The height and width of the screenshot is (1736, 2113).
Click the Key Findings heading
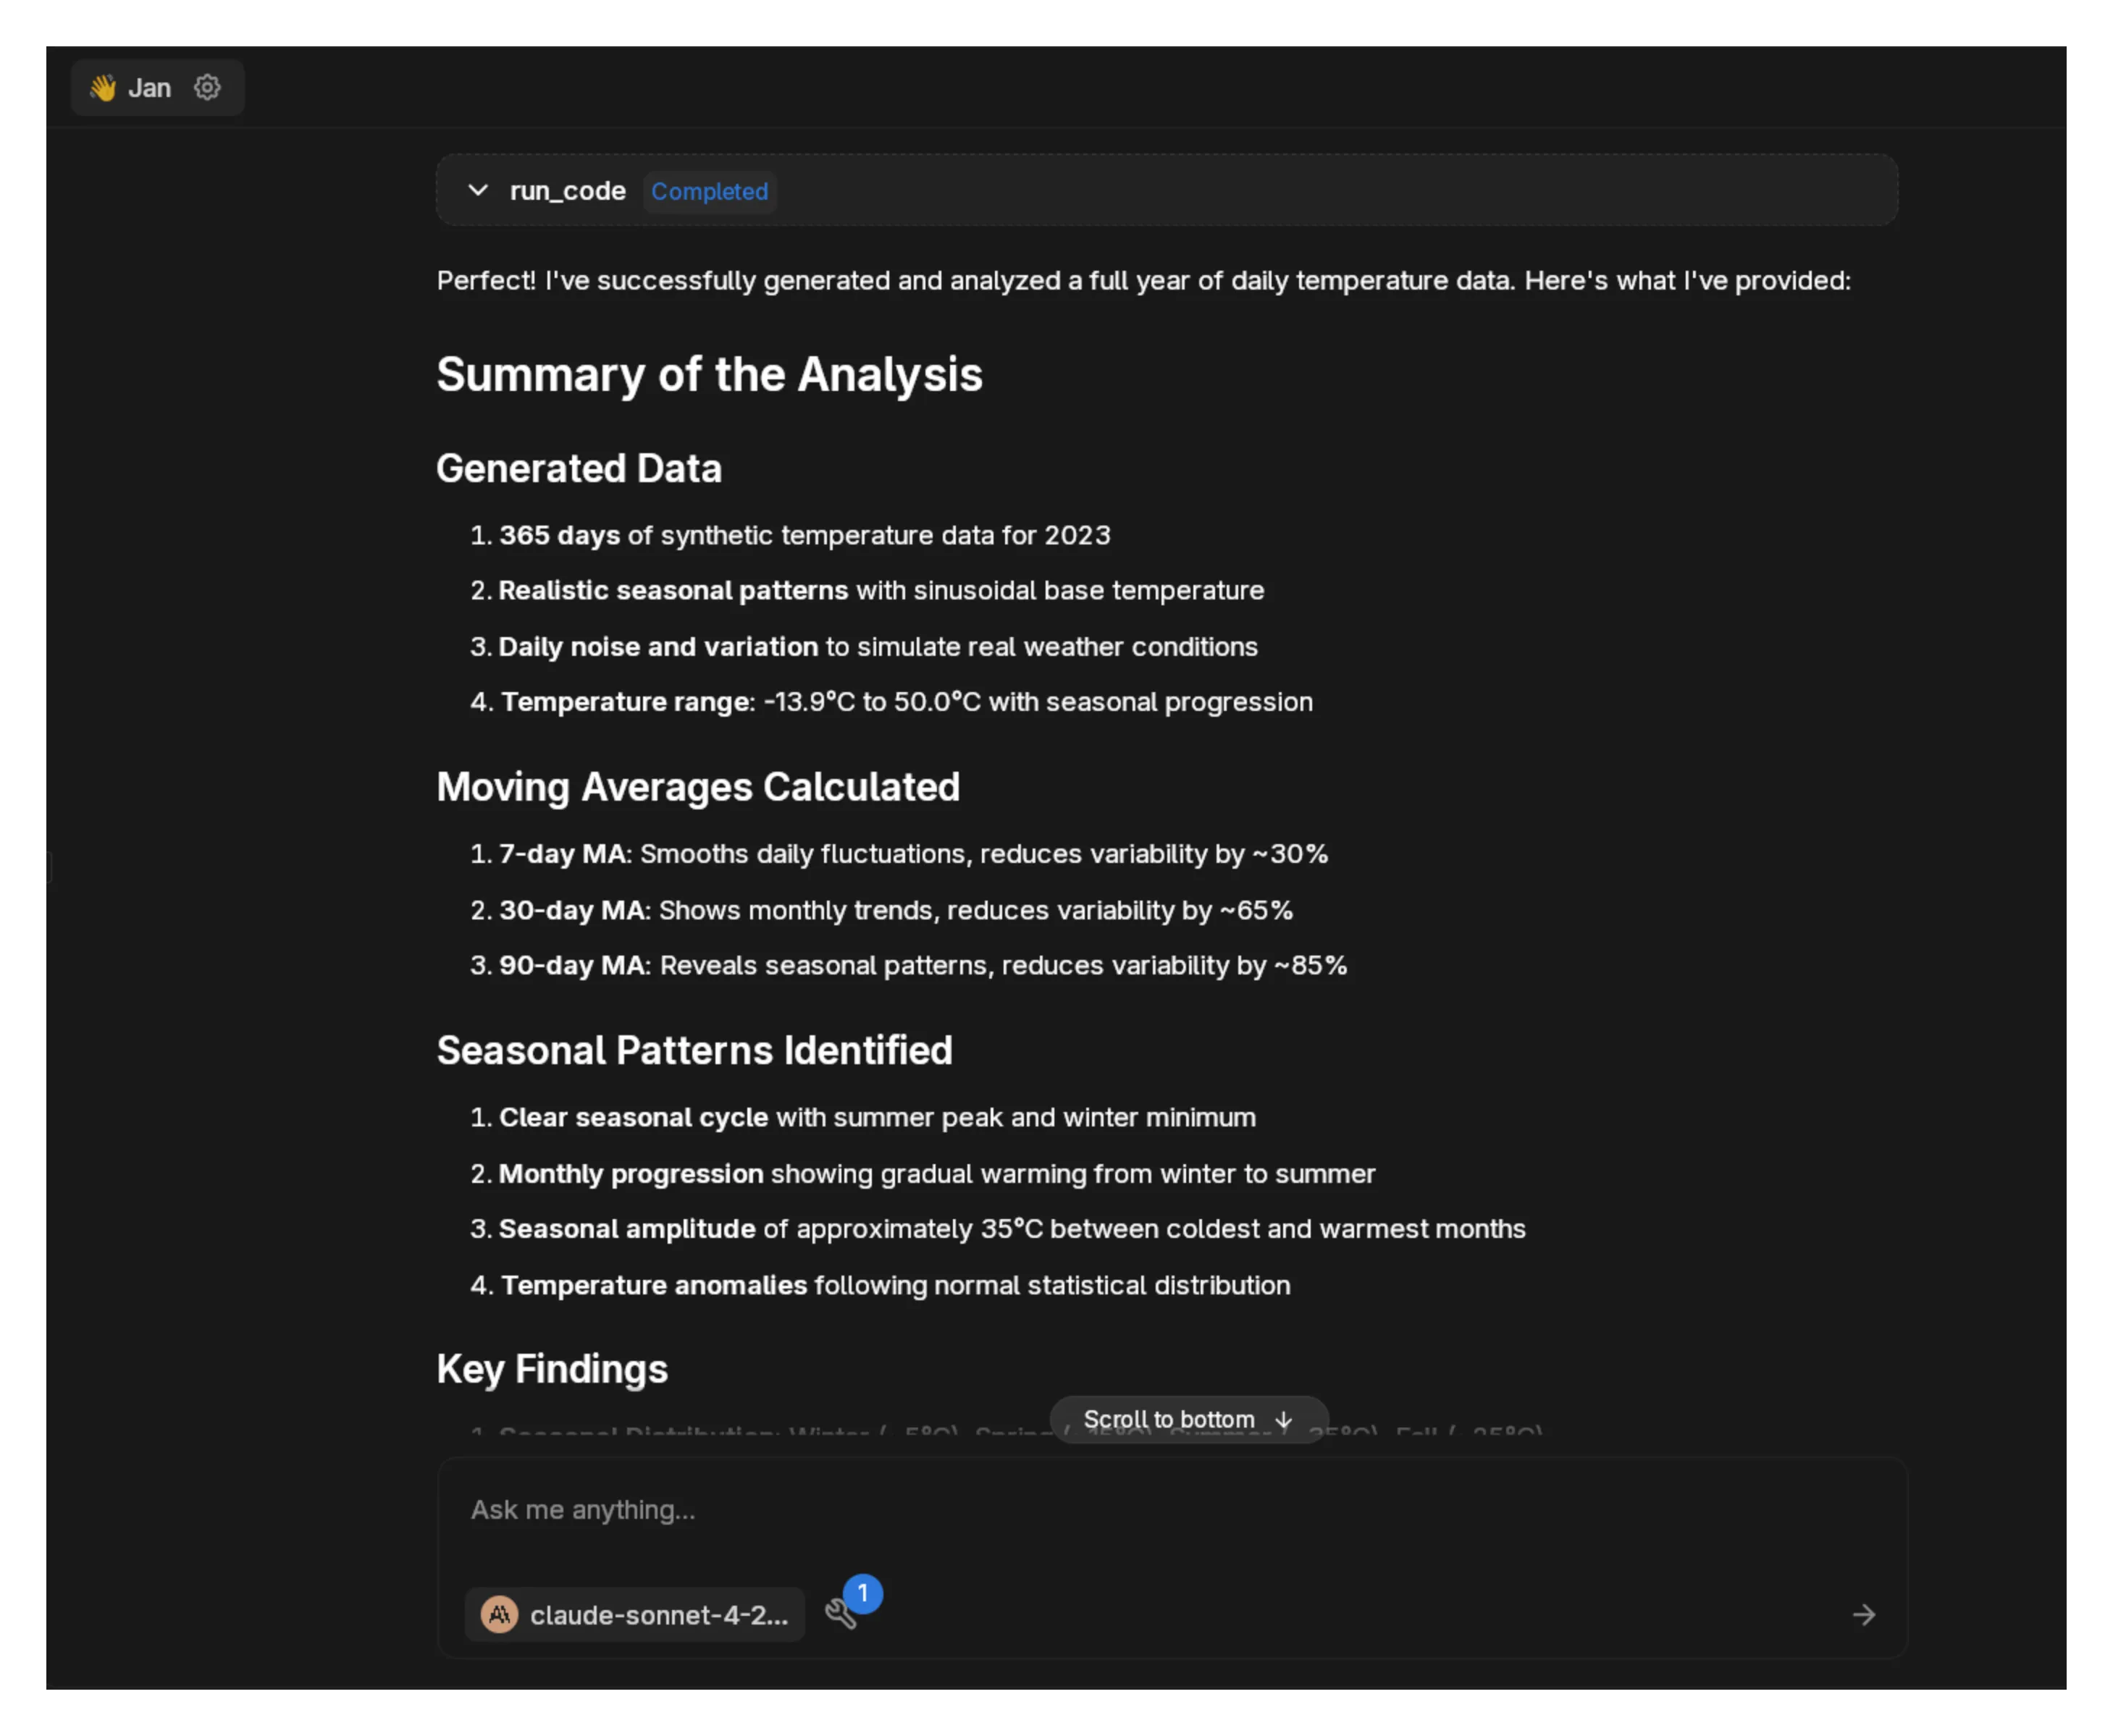[x=552, y=1369]
